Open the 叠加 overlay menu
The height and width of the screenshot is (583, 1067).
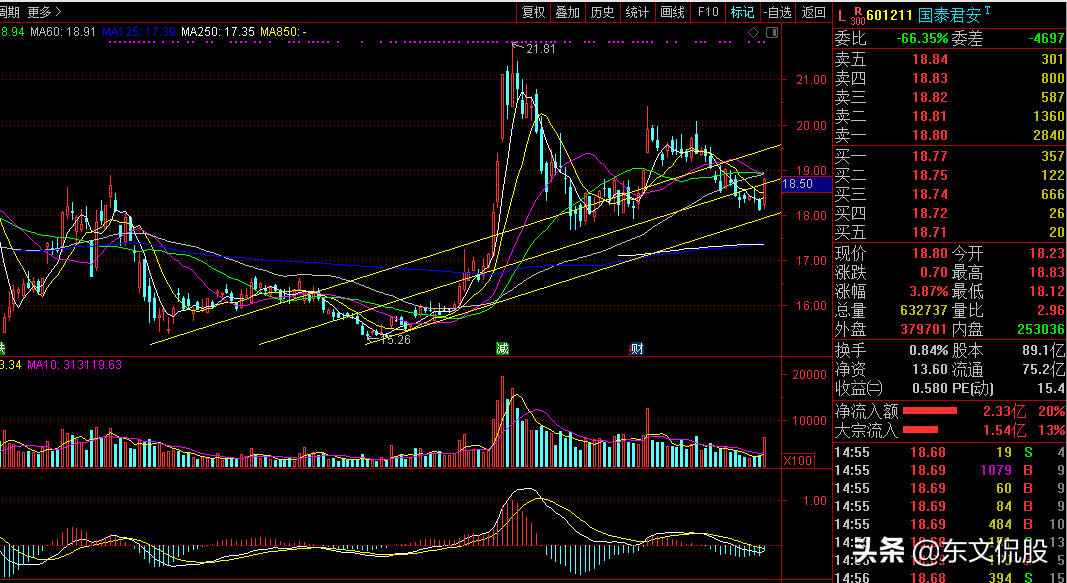(x=568, y=12)
